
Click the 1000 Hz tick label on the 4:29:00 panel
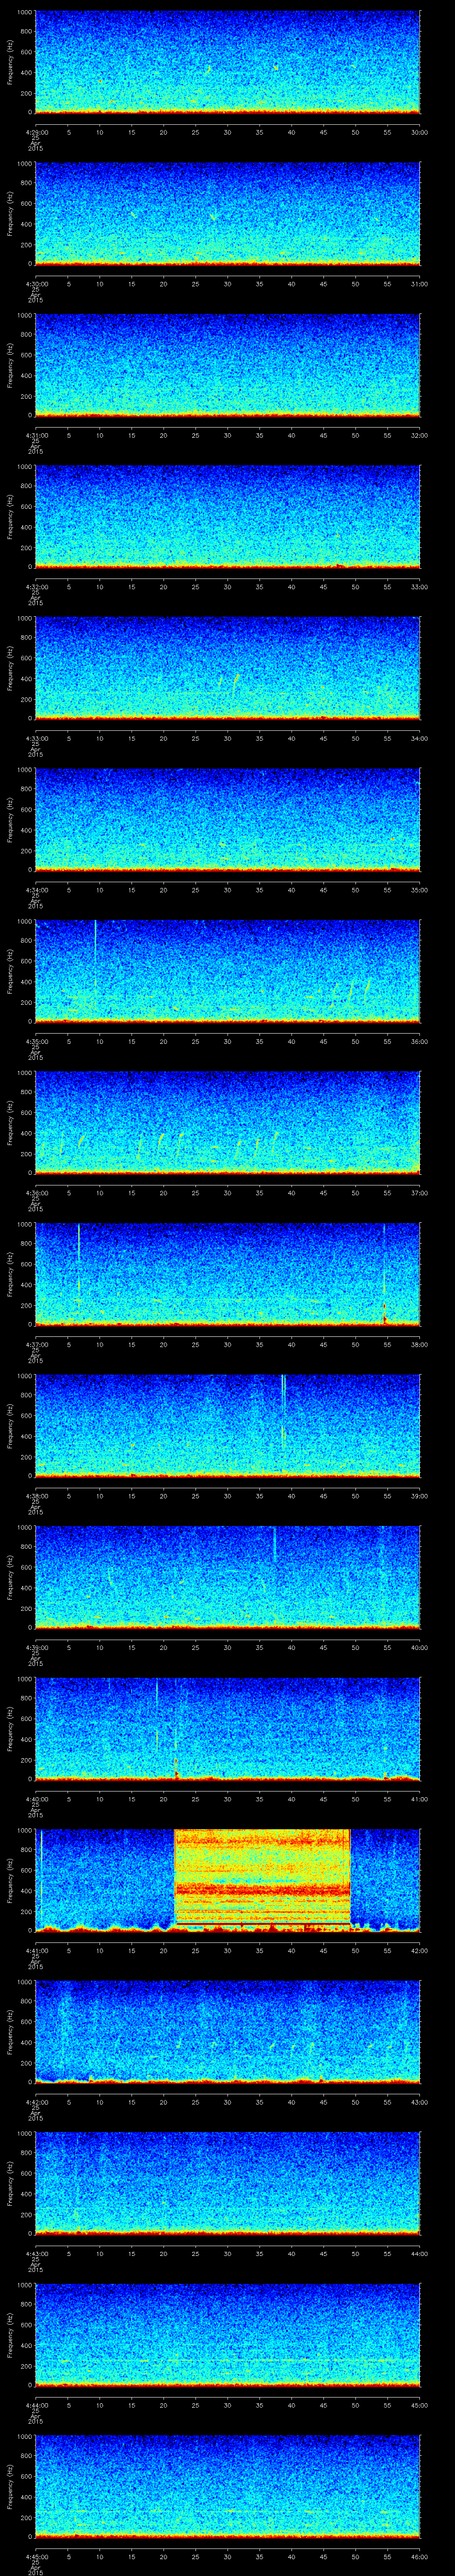[24, 13]
